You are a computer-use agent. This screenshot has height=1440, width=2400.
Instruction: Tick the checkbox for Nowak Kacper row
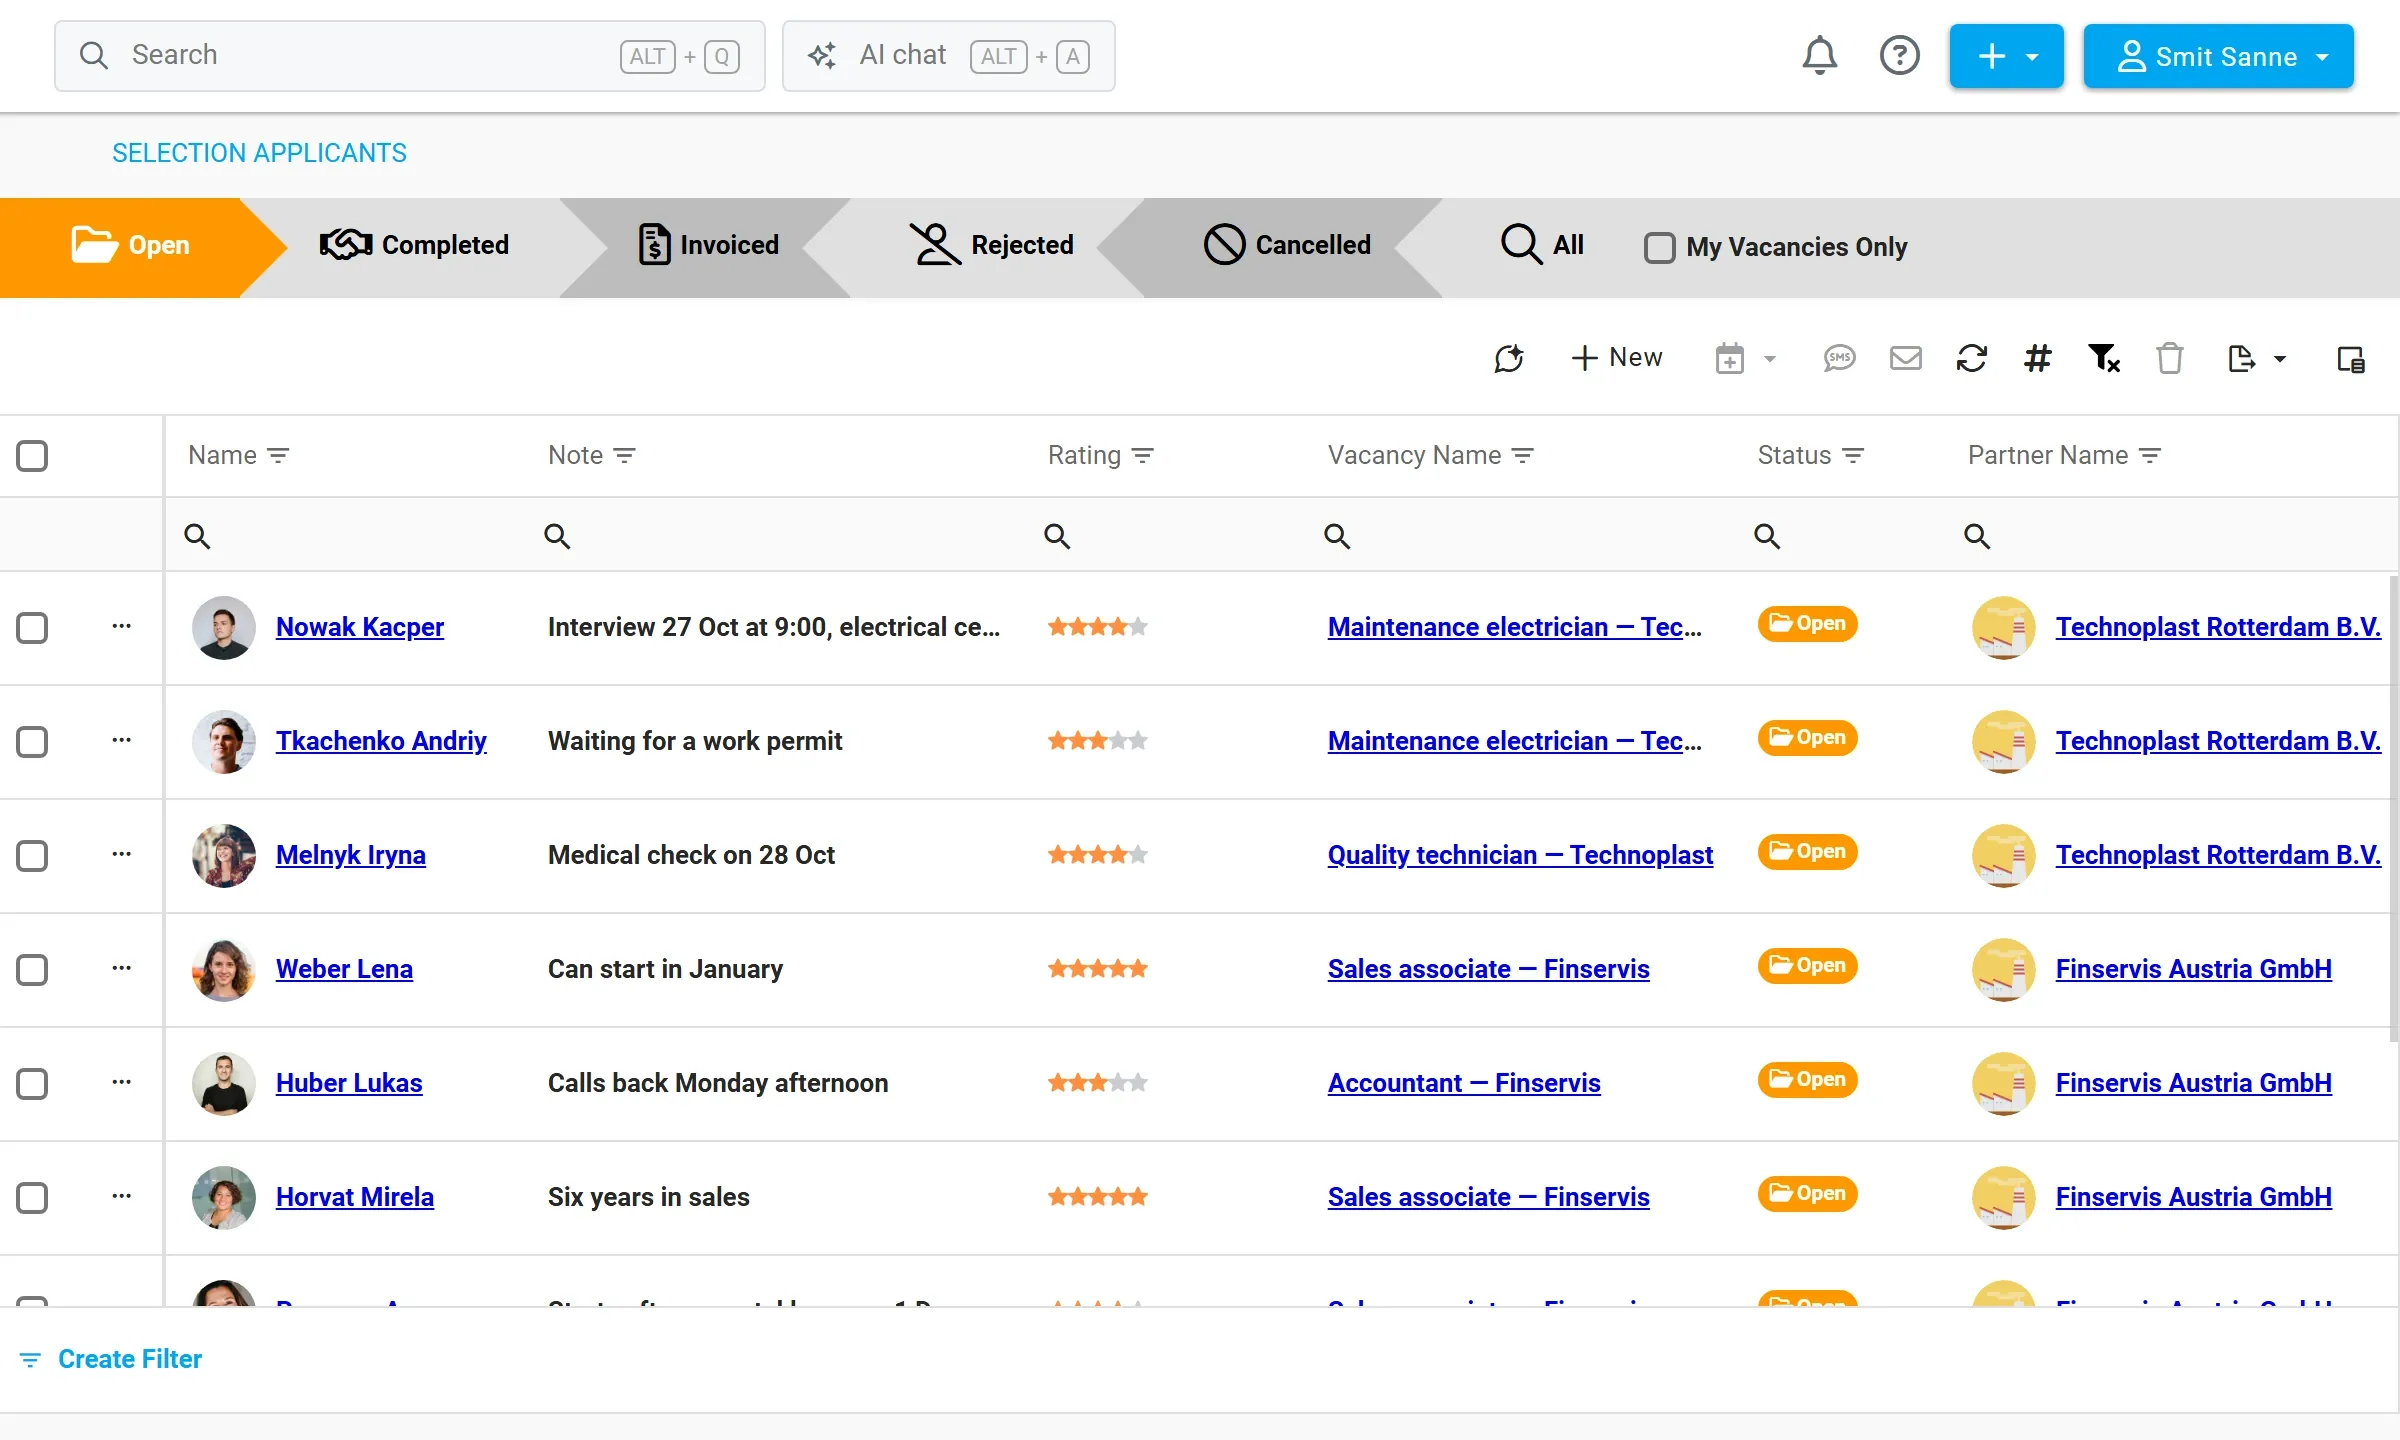(32, 628)
